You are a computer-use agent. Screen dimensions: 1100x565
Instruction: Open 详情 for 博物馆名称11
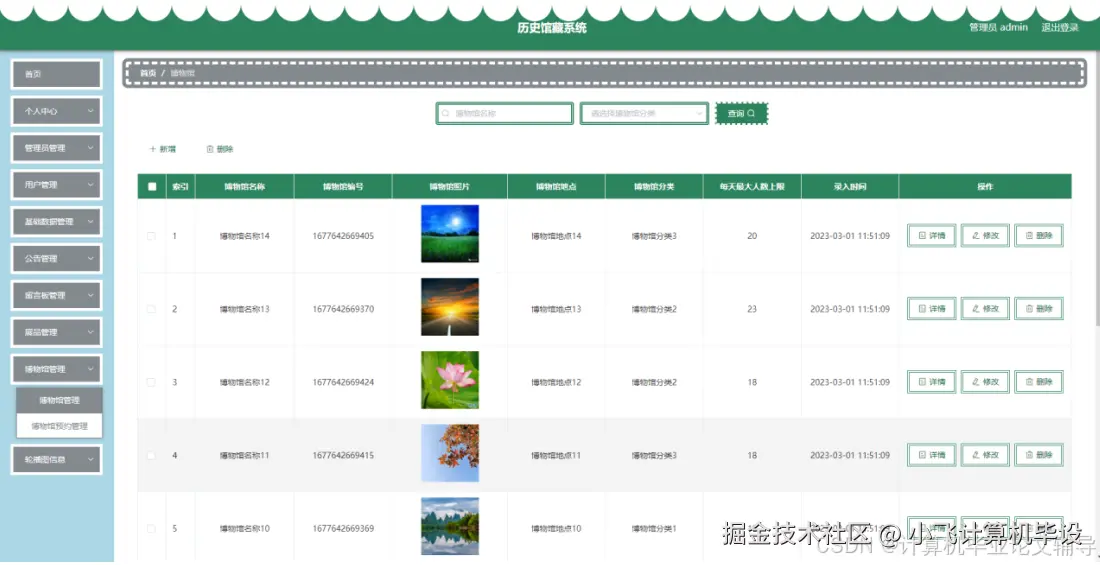(x=932, y=456)
